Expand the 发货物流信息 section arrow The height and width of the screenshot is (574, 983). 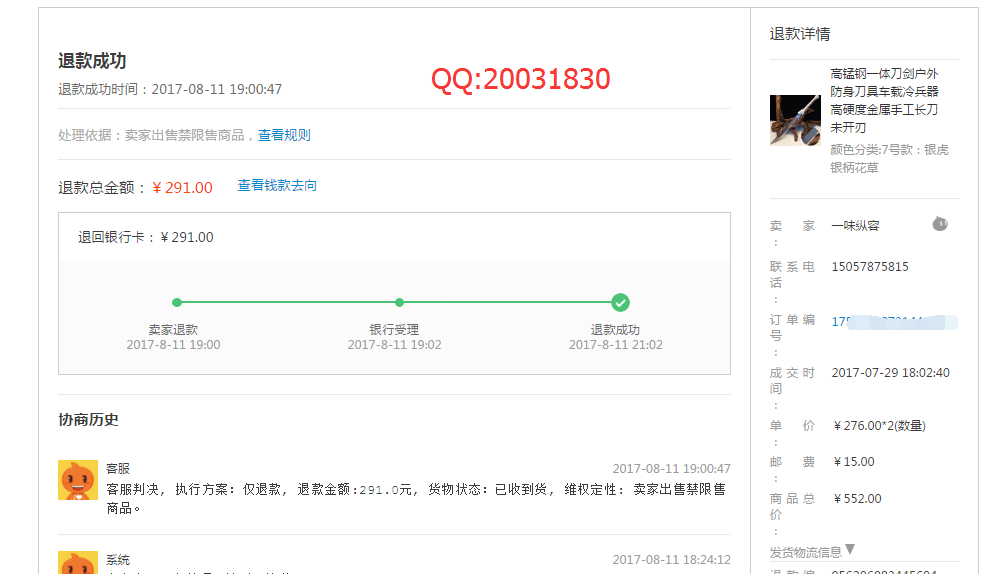coord(850,549)
